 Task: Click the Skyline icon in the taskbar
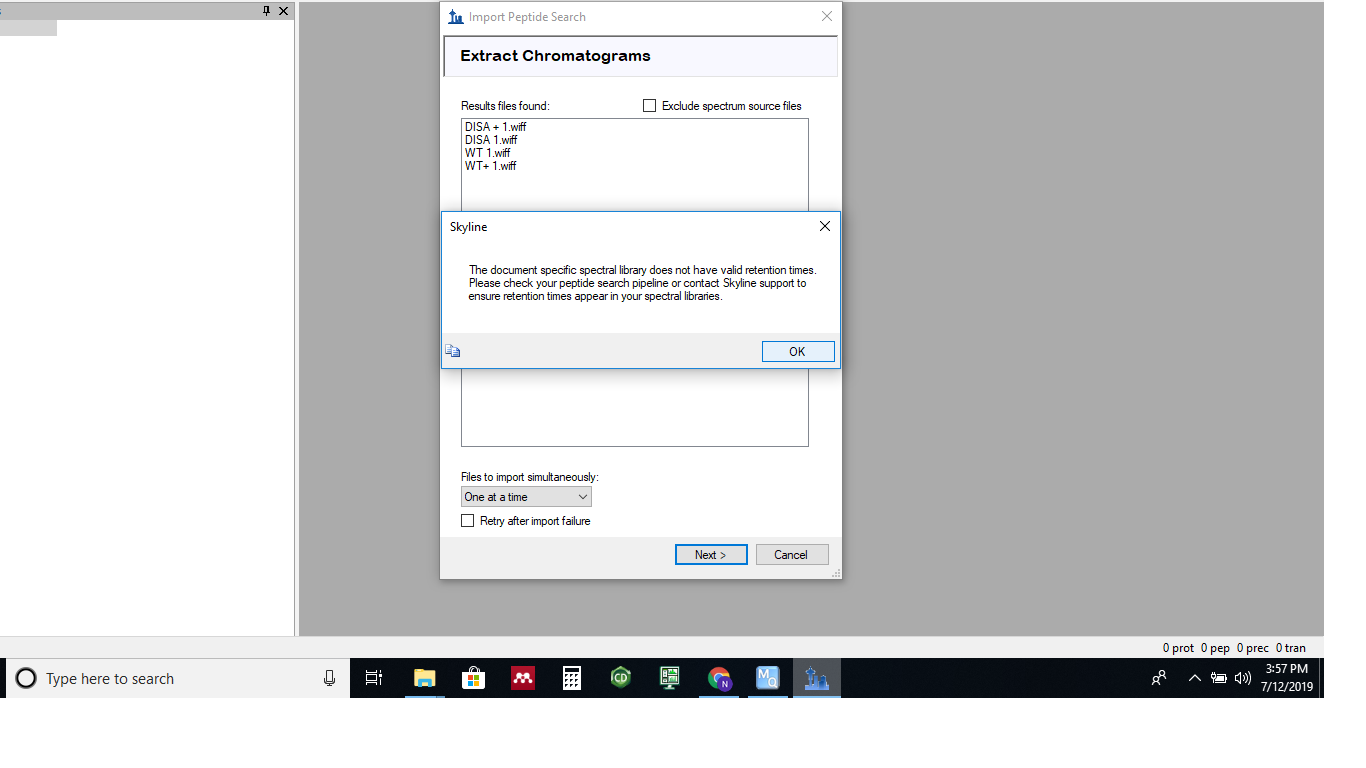(817, 678)
